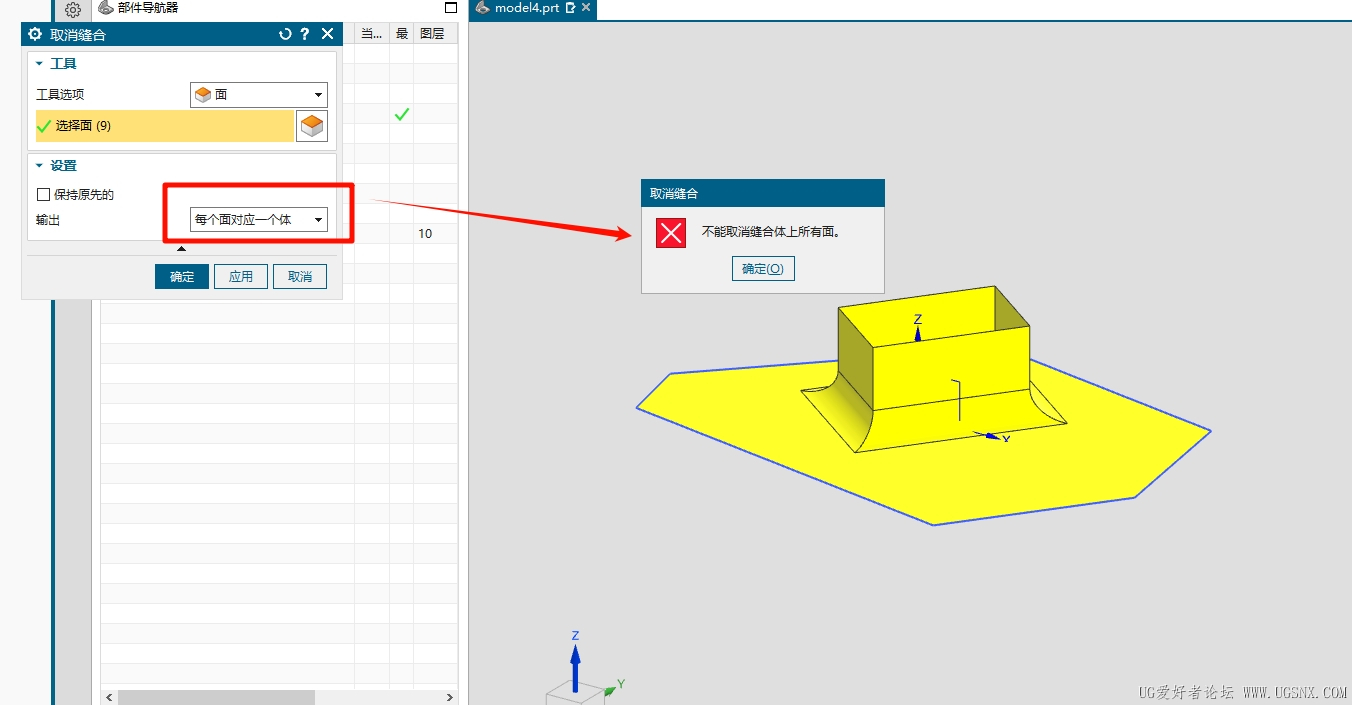Click the reset icon in Unsew dialog

[285, 34]
